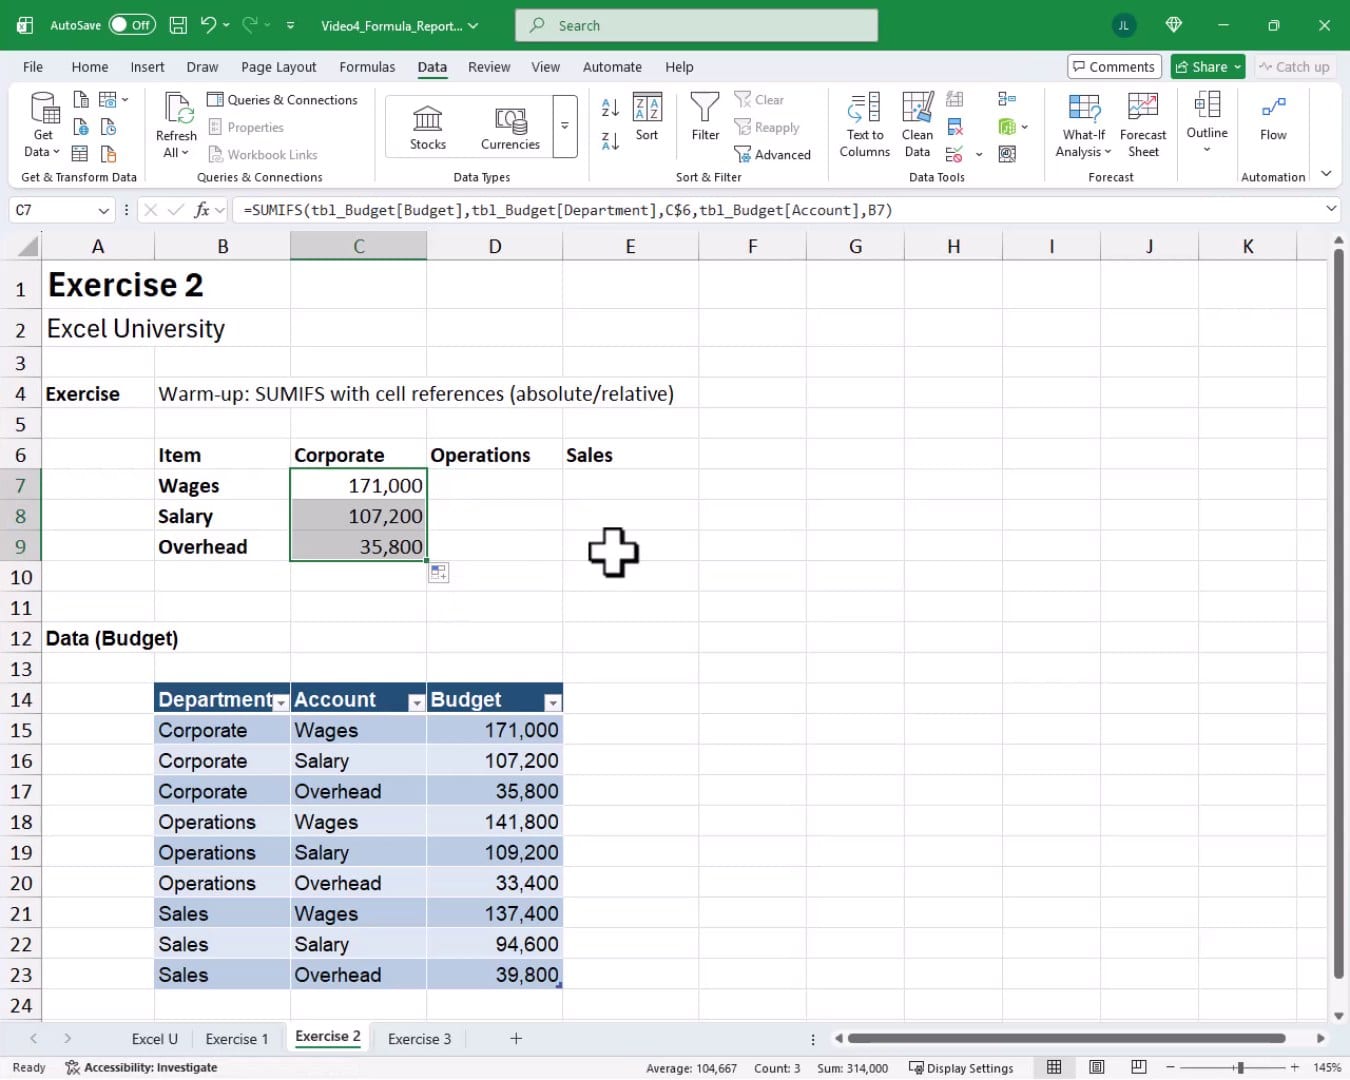Click the Flash Fill icon

coord(955,100)
